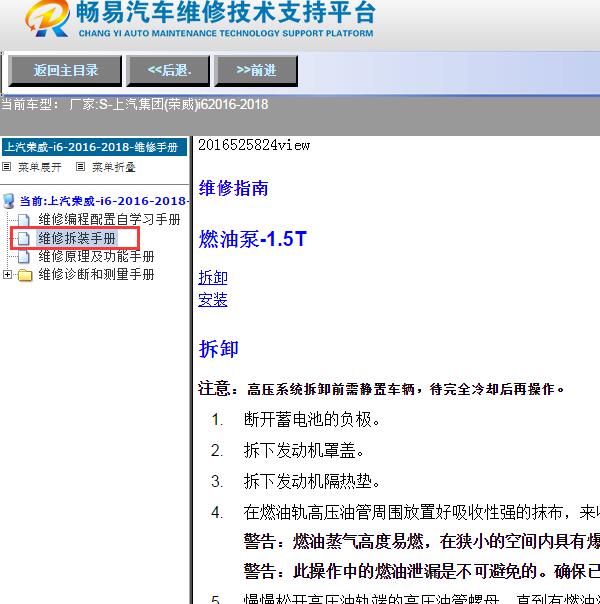Click the computer icon of the root tree node

[x=8, y=201]
